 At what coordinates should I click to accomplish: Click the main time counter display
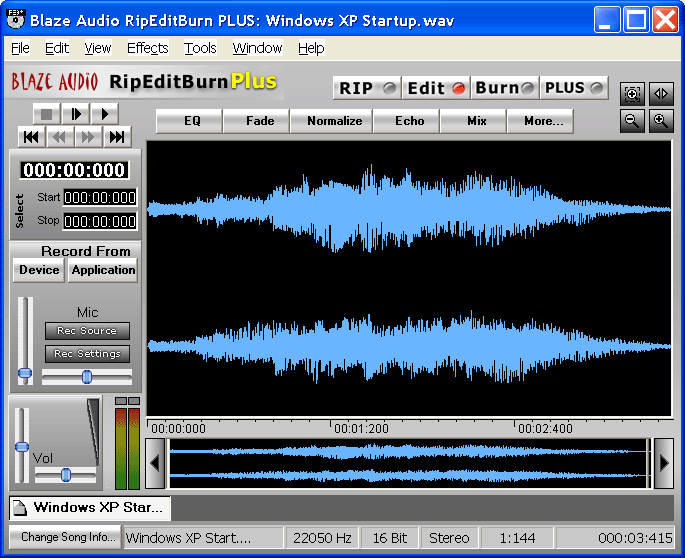(x=74, y=170)
